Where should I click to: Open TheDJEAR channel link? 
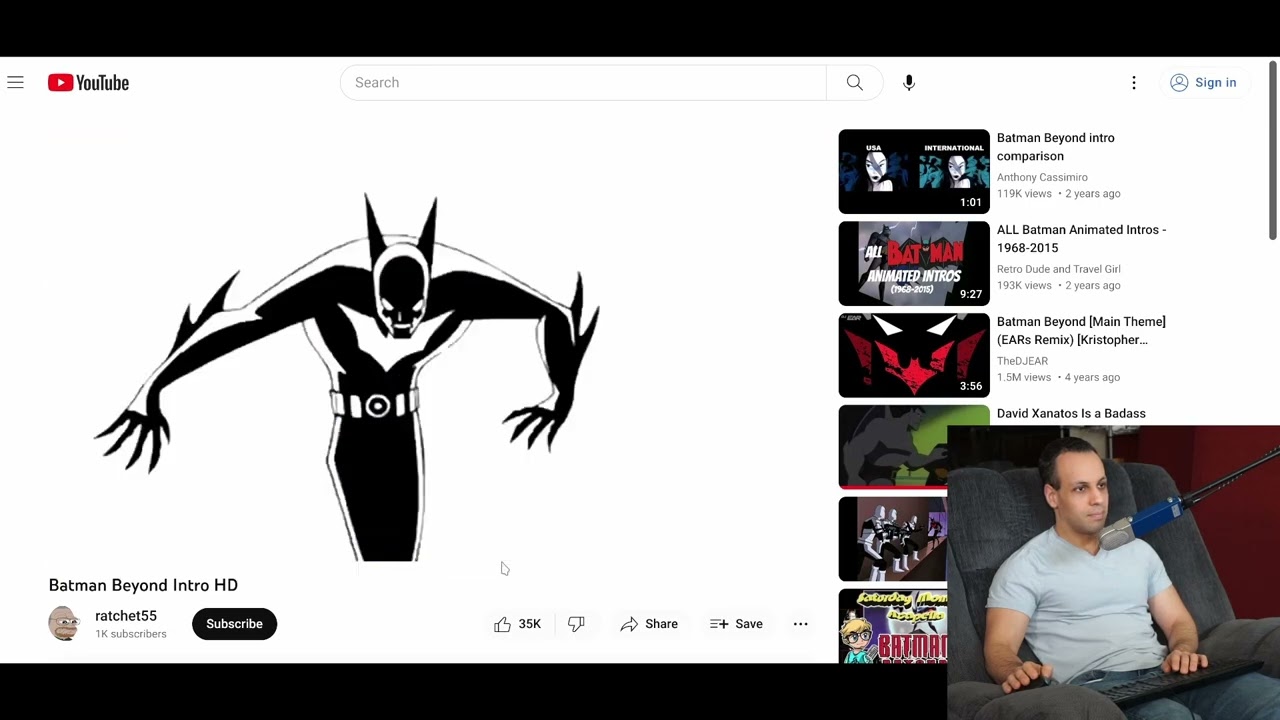coord(1022,361)
